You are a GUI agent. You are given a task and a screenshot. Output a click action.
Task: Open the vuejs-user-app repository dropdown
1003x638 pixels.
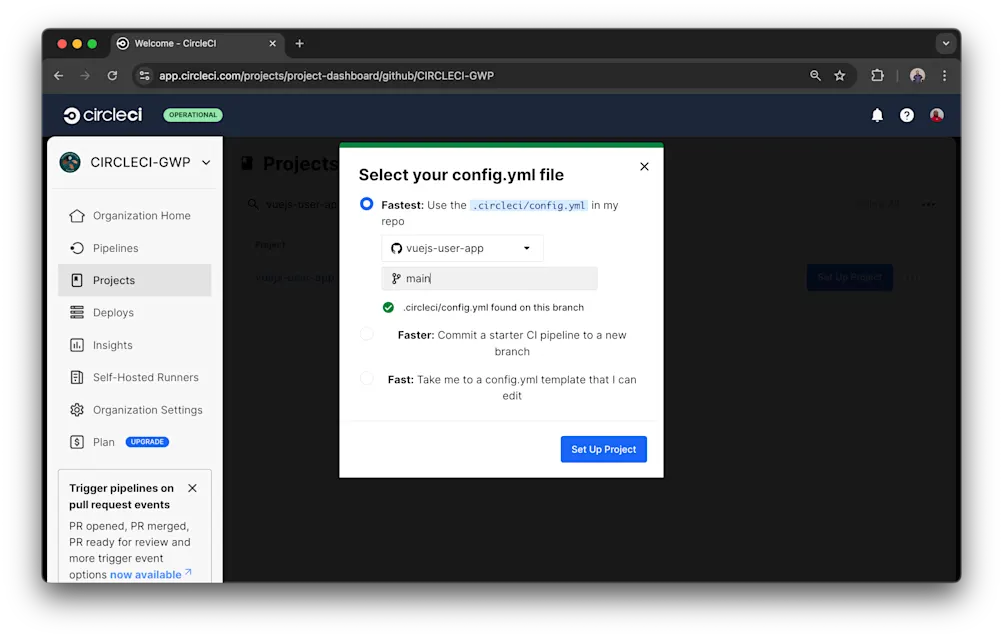click(462, 248)
